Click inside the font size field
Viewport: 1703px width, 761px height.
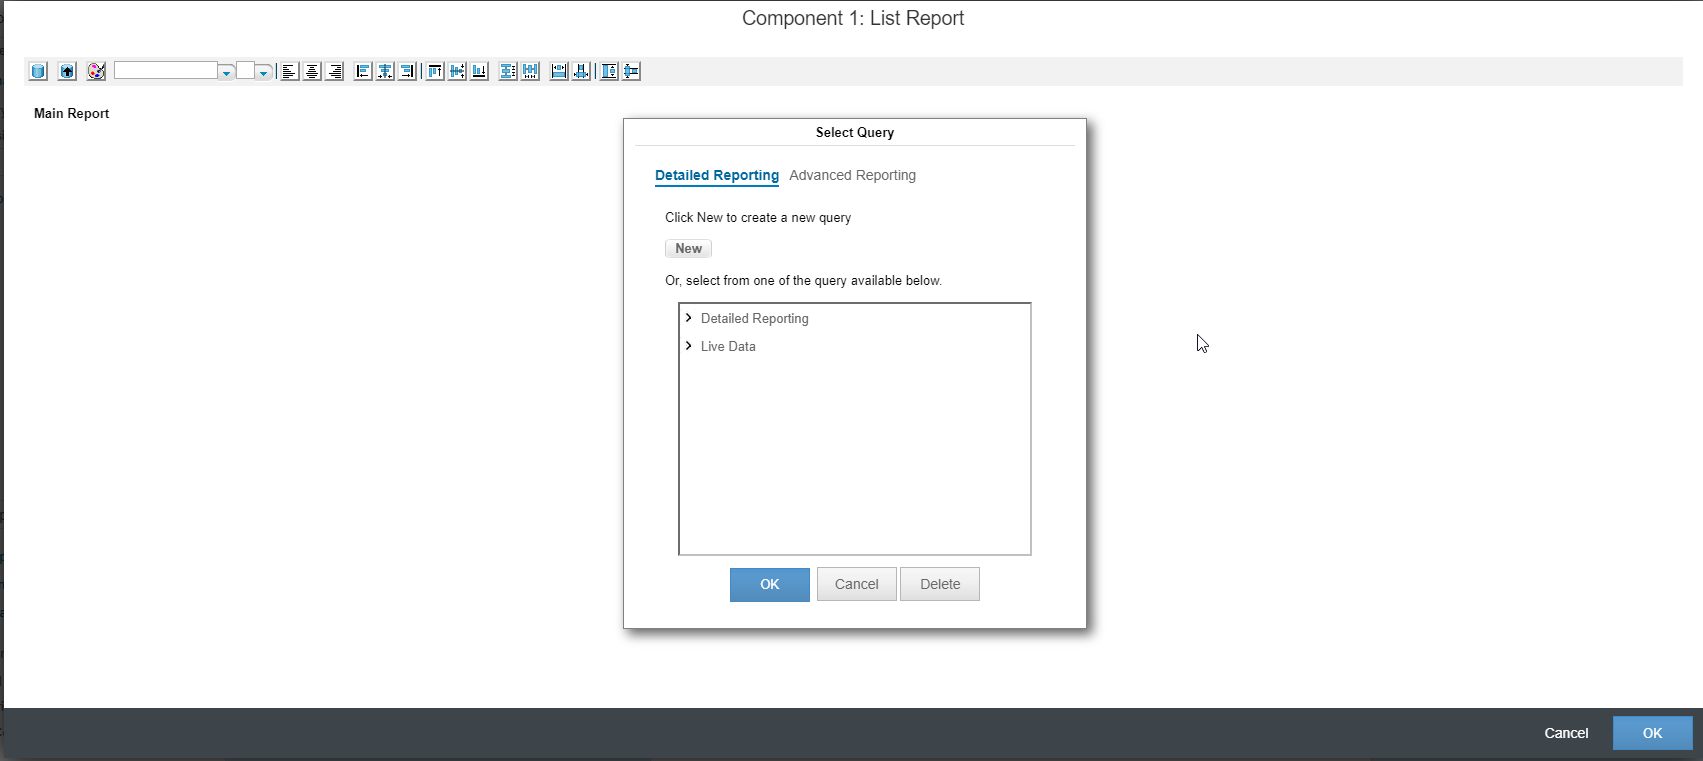(245, 70)
